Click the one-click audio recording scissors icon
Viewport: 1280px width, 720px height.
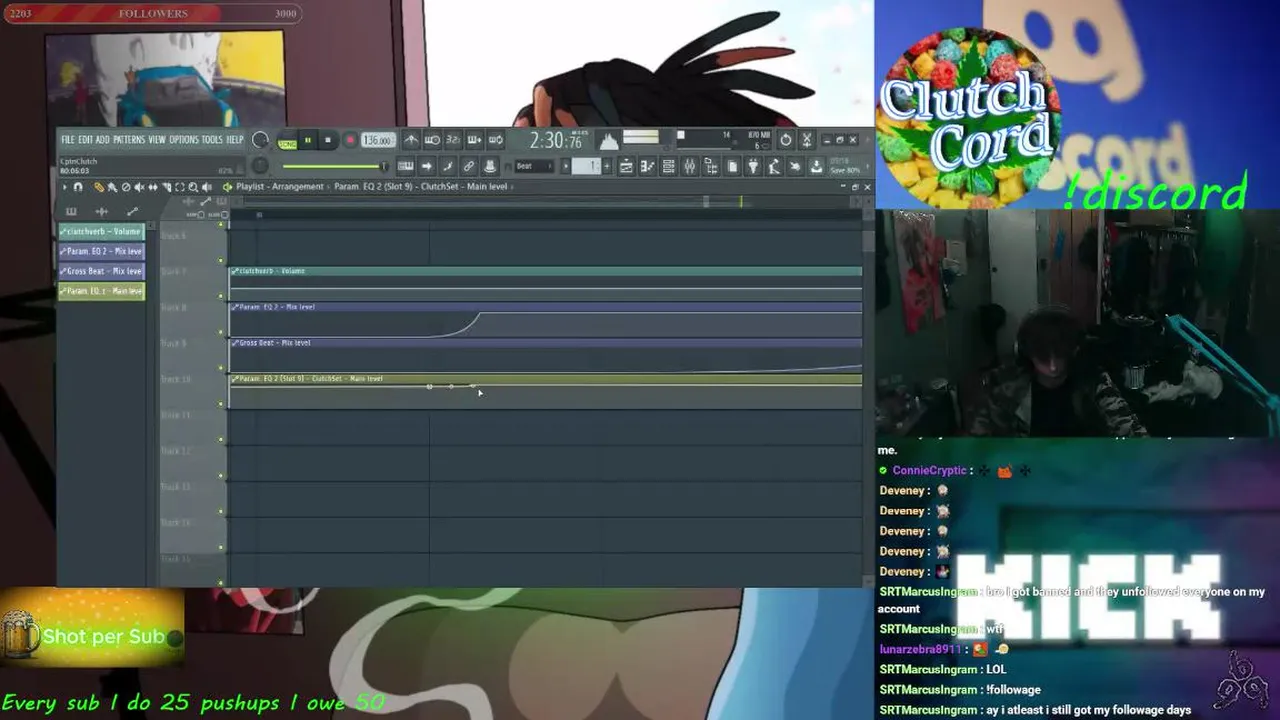806,140
